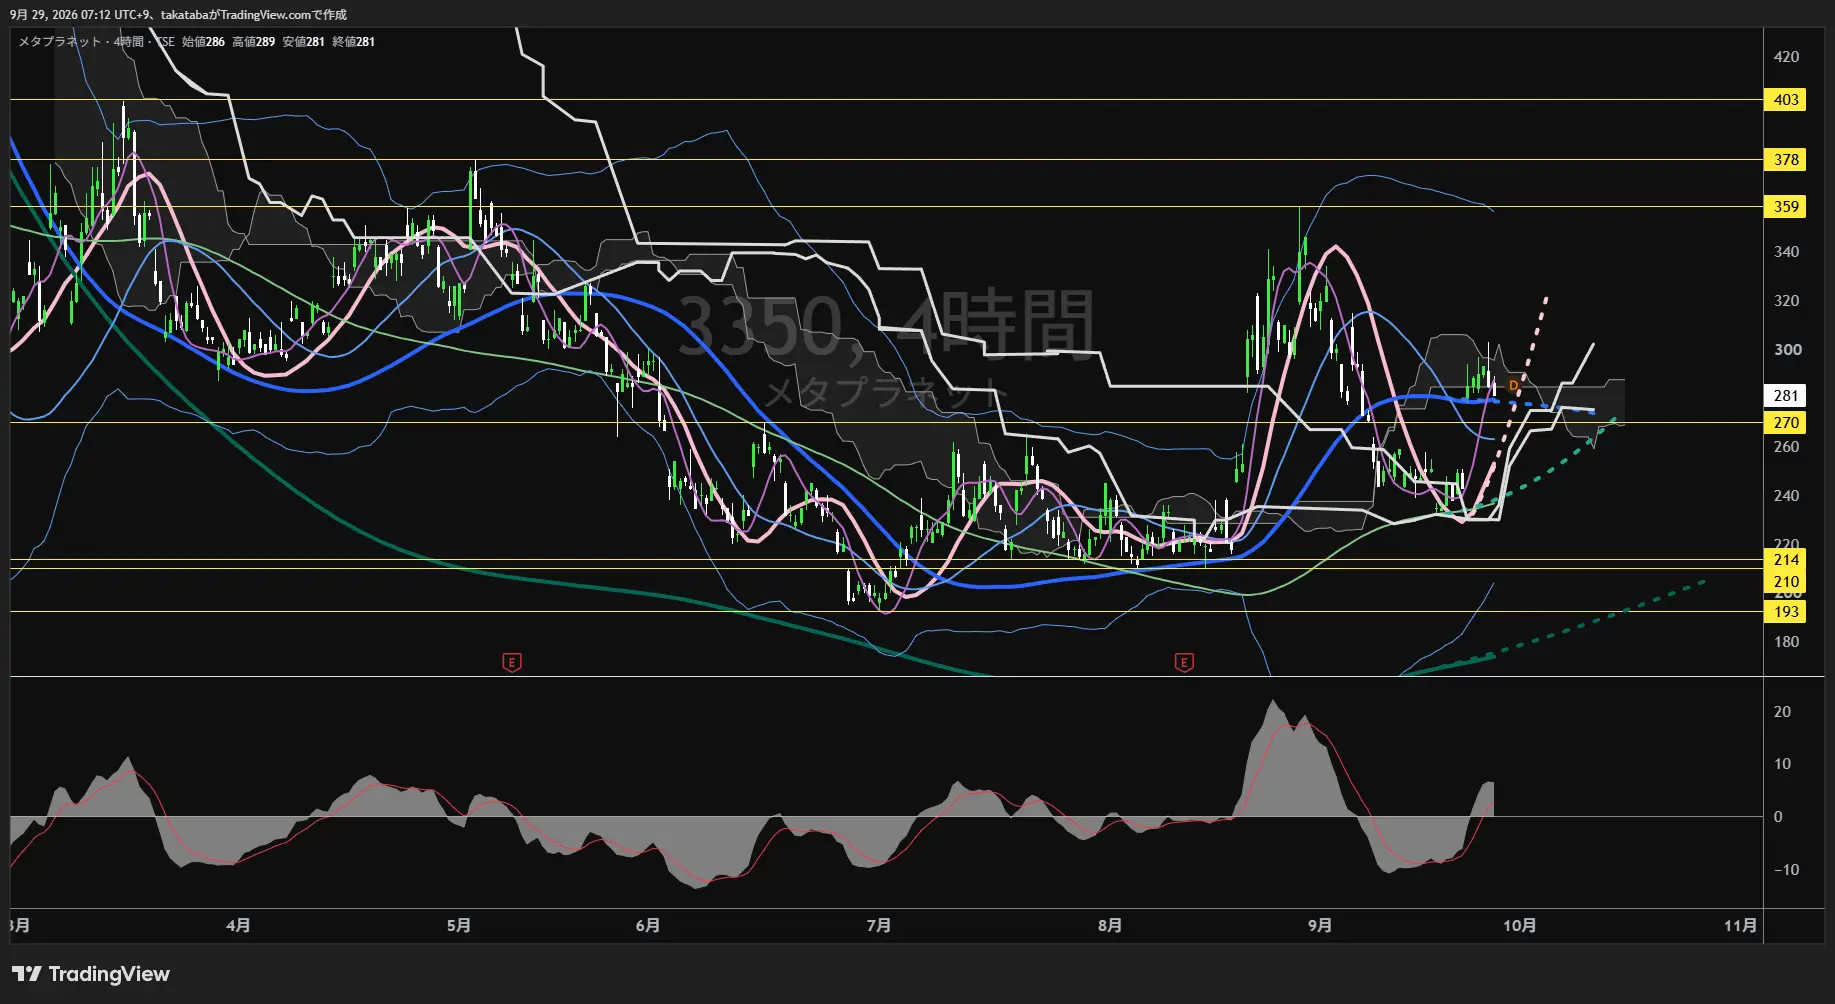This screenshot has height=1004, width=1835.
Task: Click the 420 price scale tick
Action: [x=1786, y=57]
